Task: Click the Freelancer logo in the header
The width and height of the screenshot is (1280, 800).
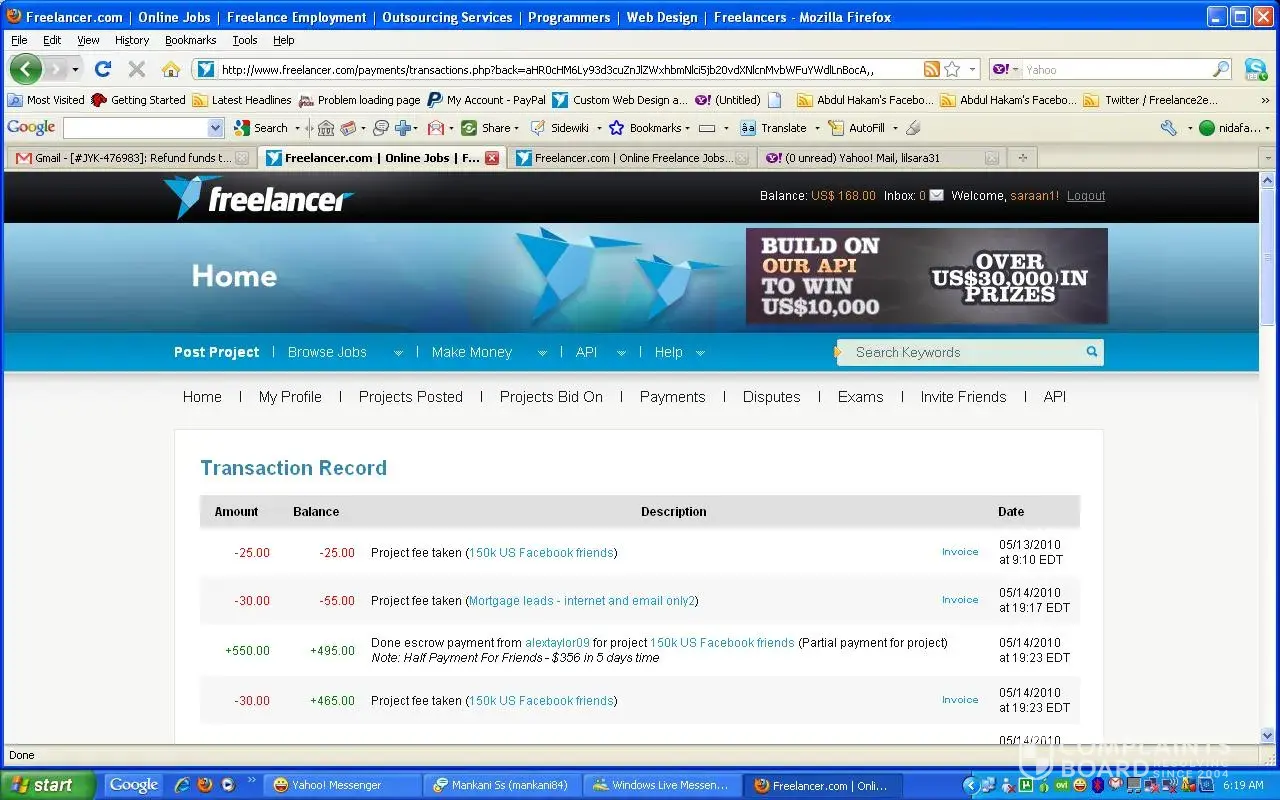Action: [259, 197]
